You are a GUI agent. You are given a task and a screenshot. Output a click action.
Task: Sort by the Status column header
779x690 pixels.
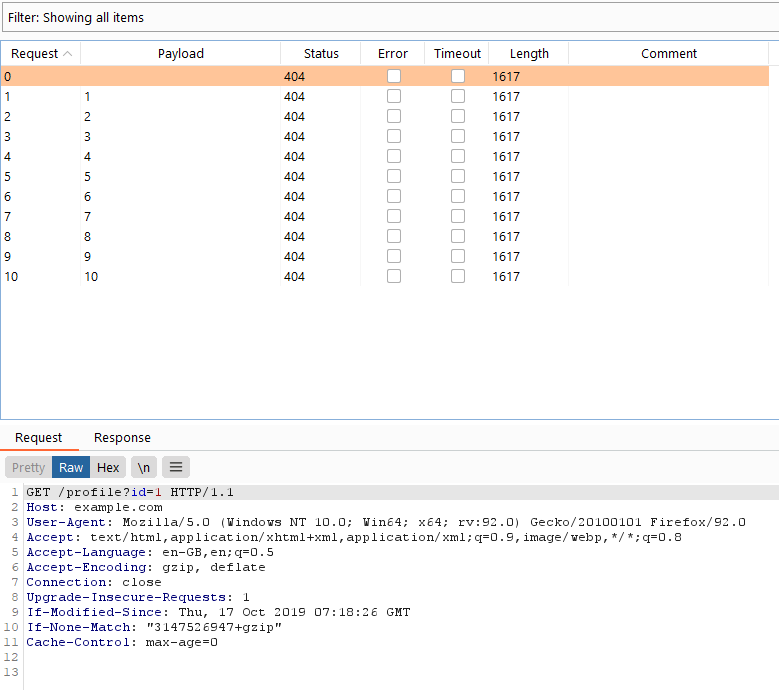(x=321, y=54)
